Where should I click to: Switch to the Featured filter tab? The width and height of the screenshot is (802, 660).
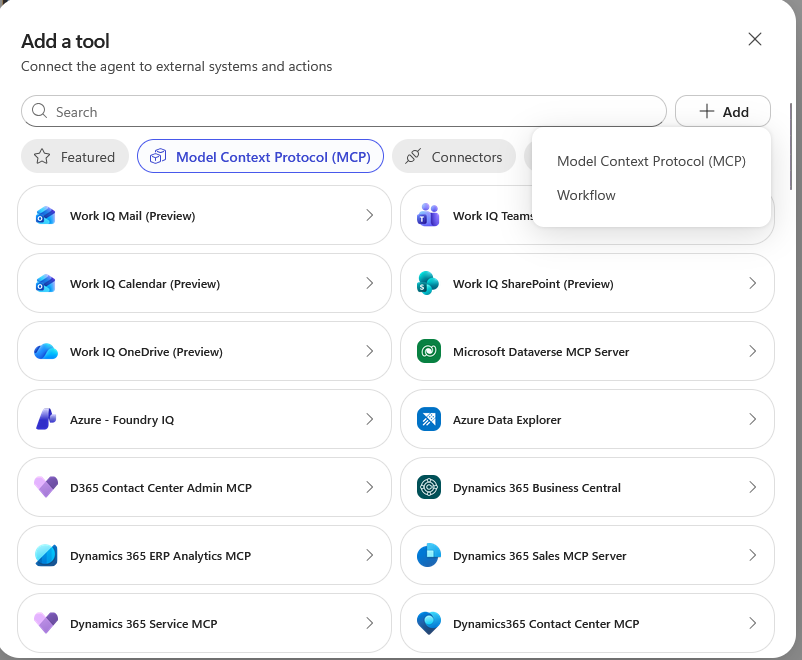75,157
